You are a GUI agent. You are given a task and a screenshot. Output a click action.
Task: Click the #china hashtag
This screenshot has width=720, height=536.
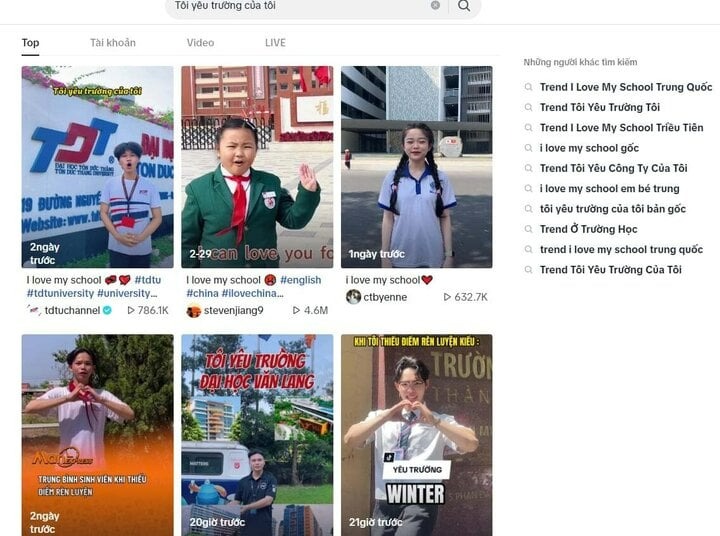[x=202, y=293]
